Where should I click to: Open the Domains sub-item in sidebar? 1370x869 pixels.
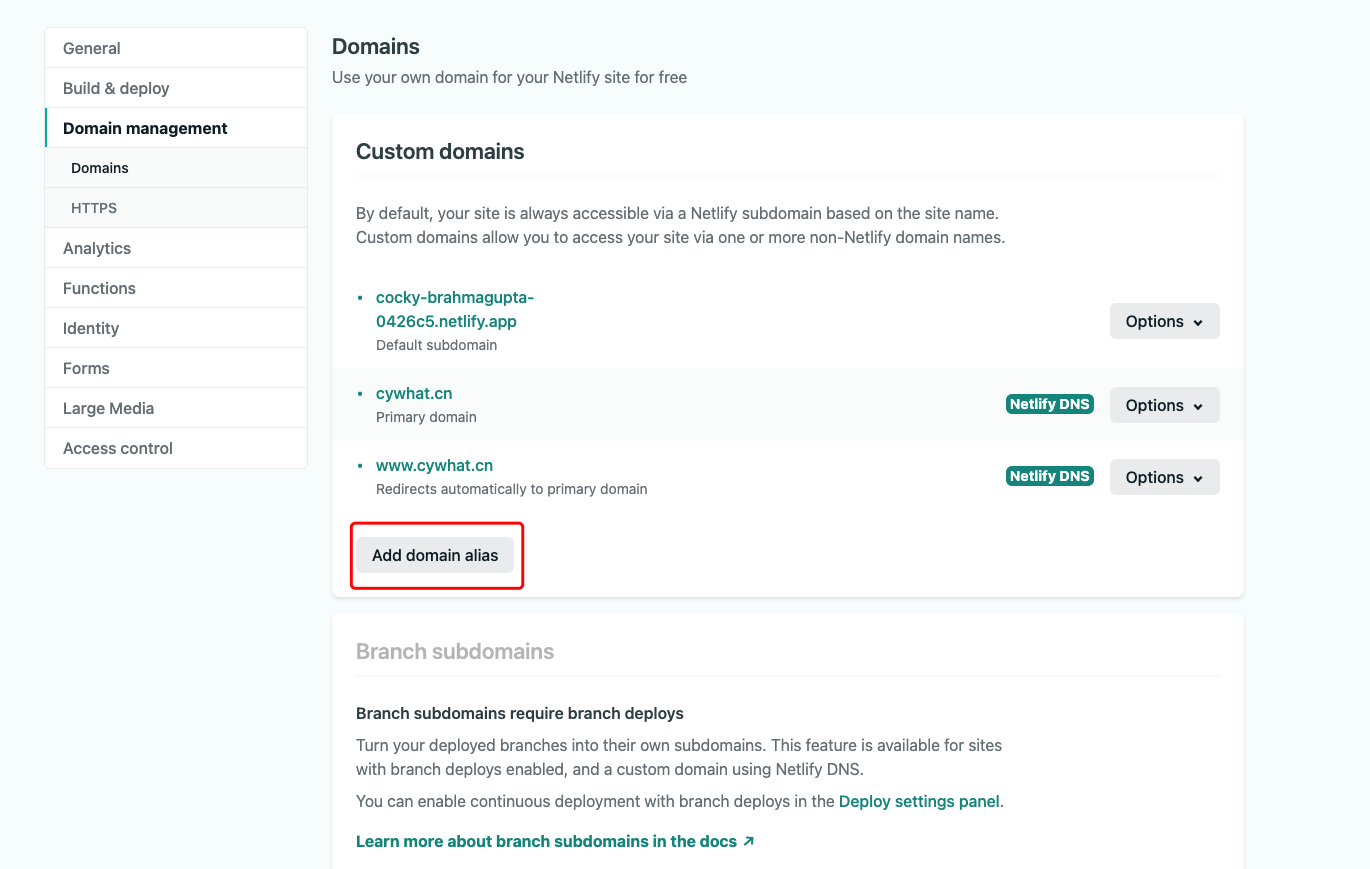[100, 168]
